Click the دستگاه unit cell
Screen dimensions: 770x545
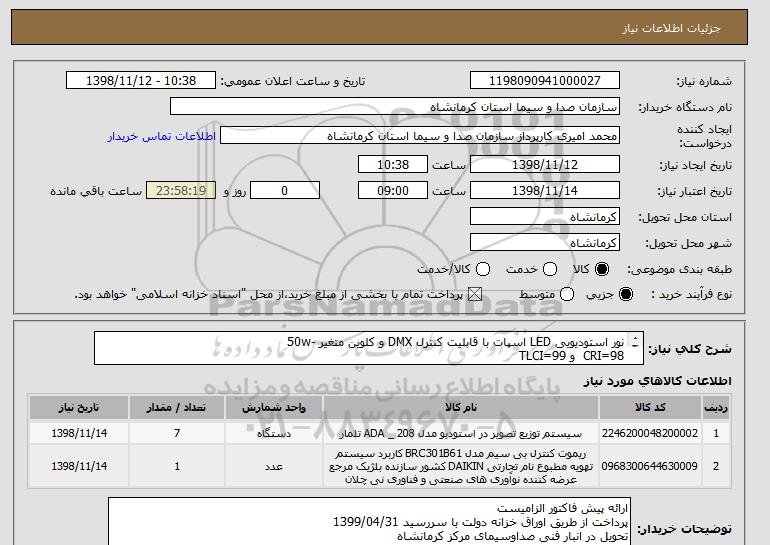pos(274,434)
